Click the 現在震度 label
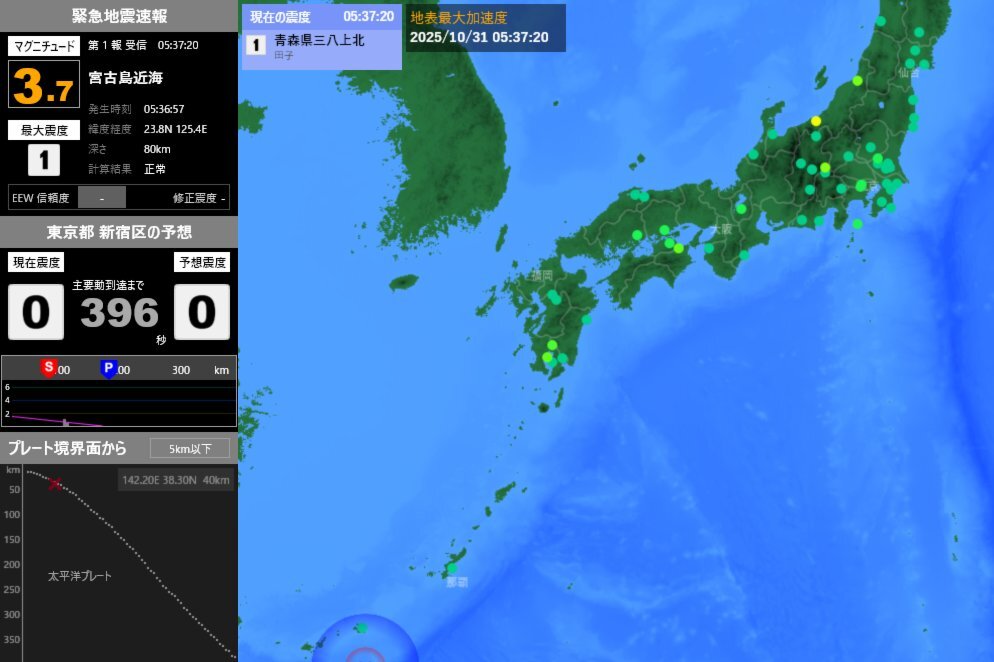The image size is (994, 662). (x=36, y=263)
